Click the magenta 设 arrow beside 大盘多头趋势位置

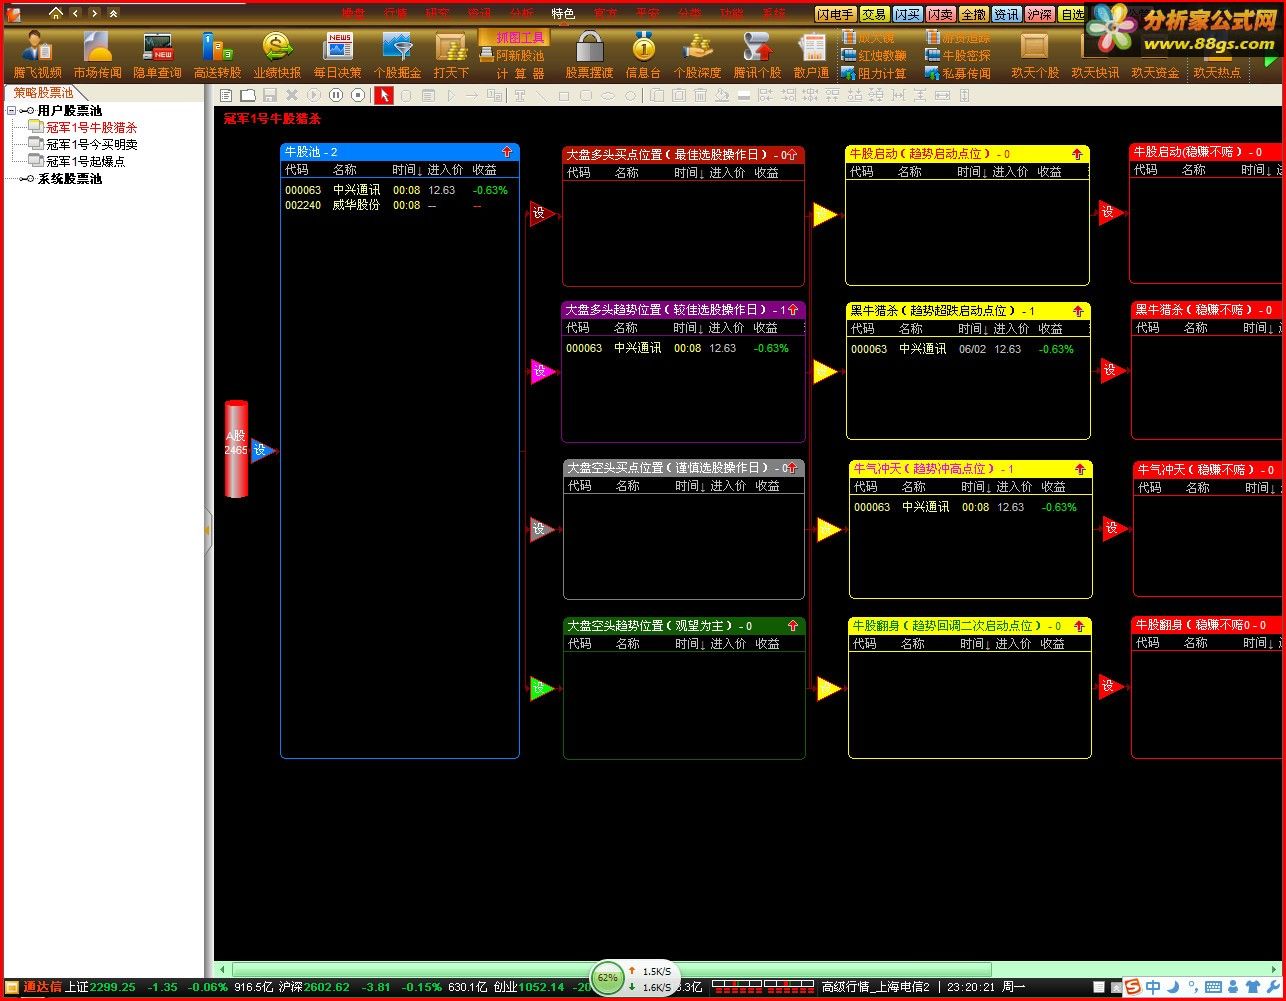pyautogui.click(x=541, y=372)
